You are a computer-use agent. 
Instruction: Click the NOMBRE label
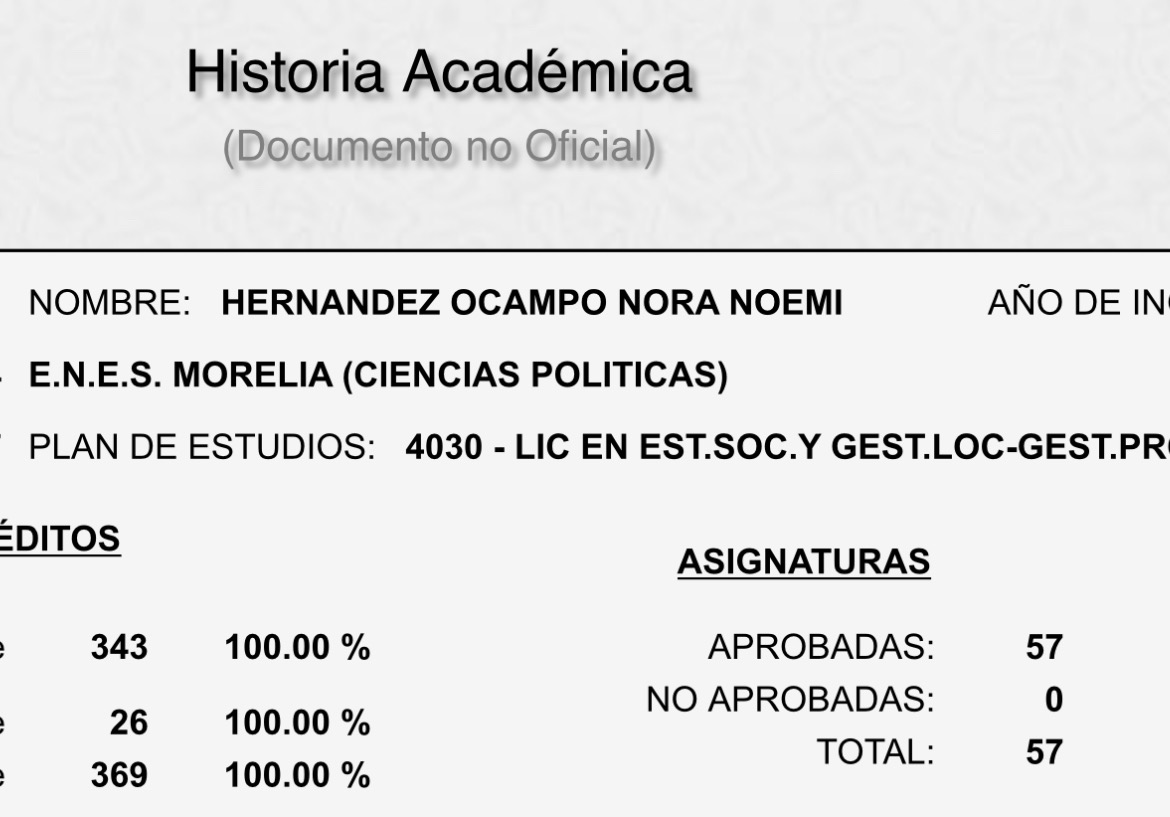[109, 303]
